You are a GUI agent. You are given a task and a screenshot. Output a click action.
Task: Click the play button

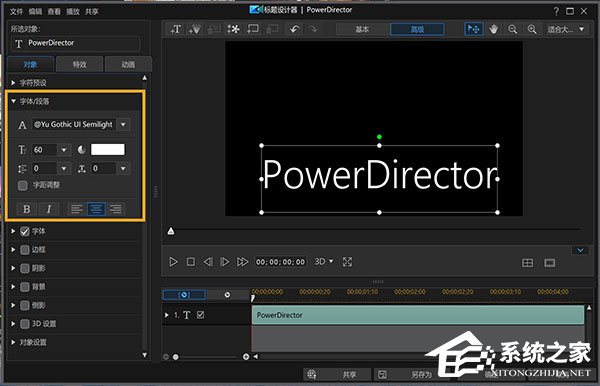(x=173, y=262)
